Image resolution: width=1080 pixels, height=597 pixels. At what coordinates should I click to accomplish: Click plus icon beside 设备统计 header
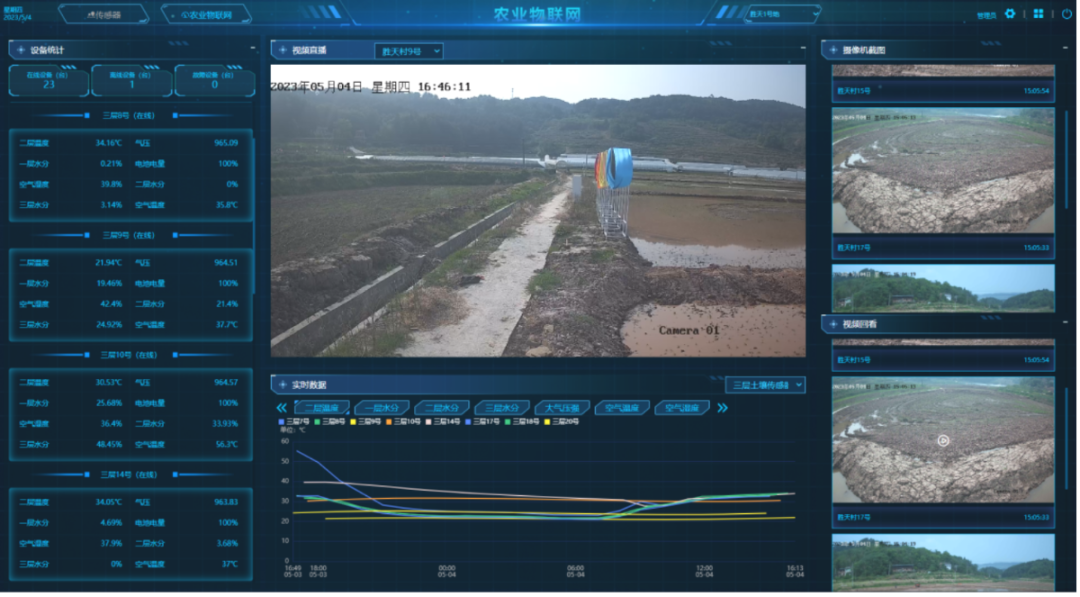[21, 50]
